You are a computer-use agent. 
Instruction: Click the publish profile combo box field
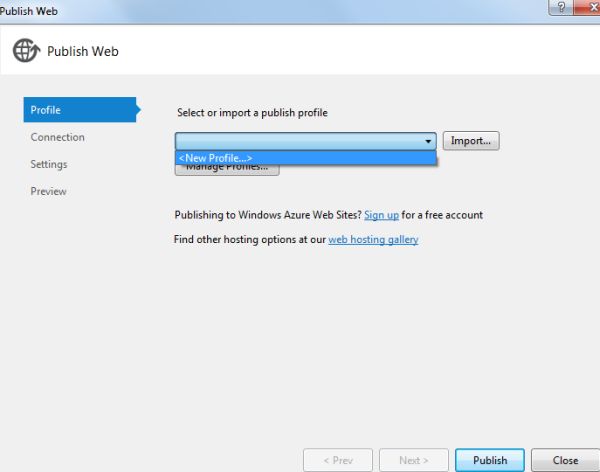tap(305, 141)
